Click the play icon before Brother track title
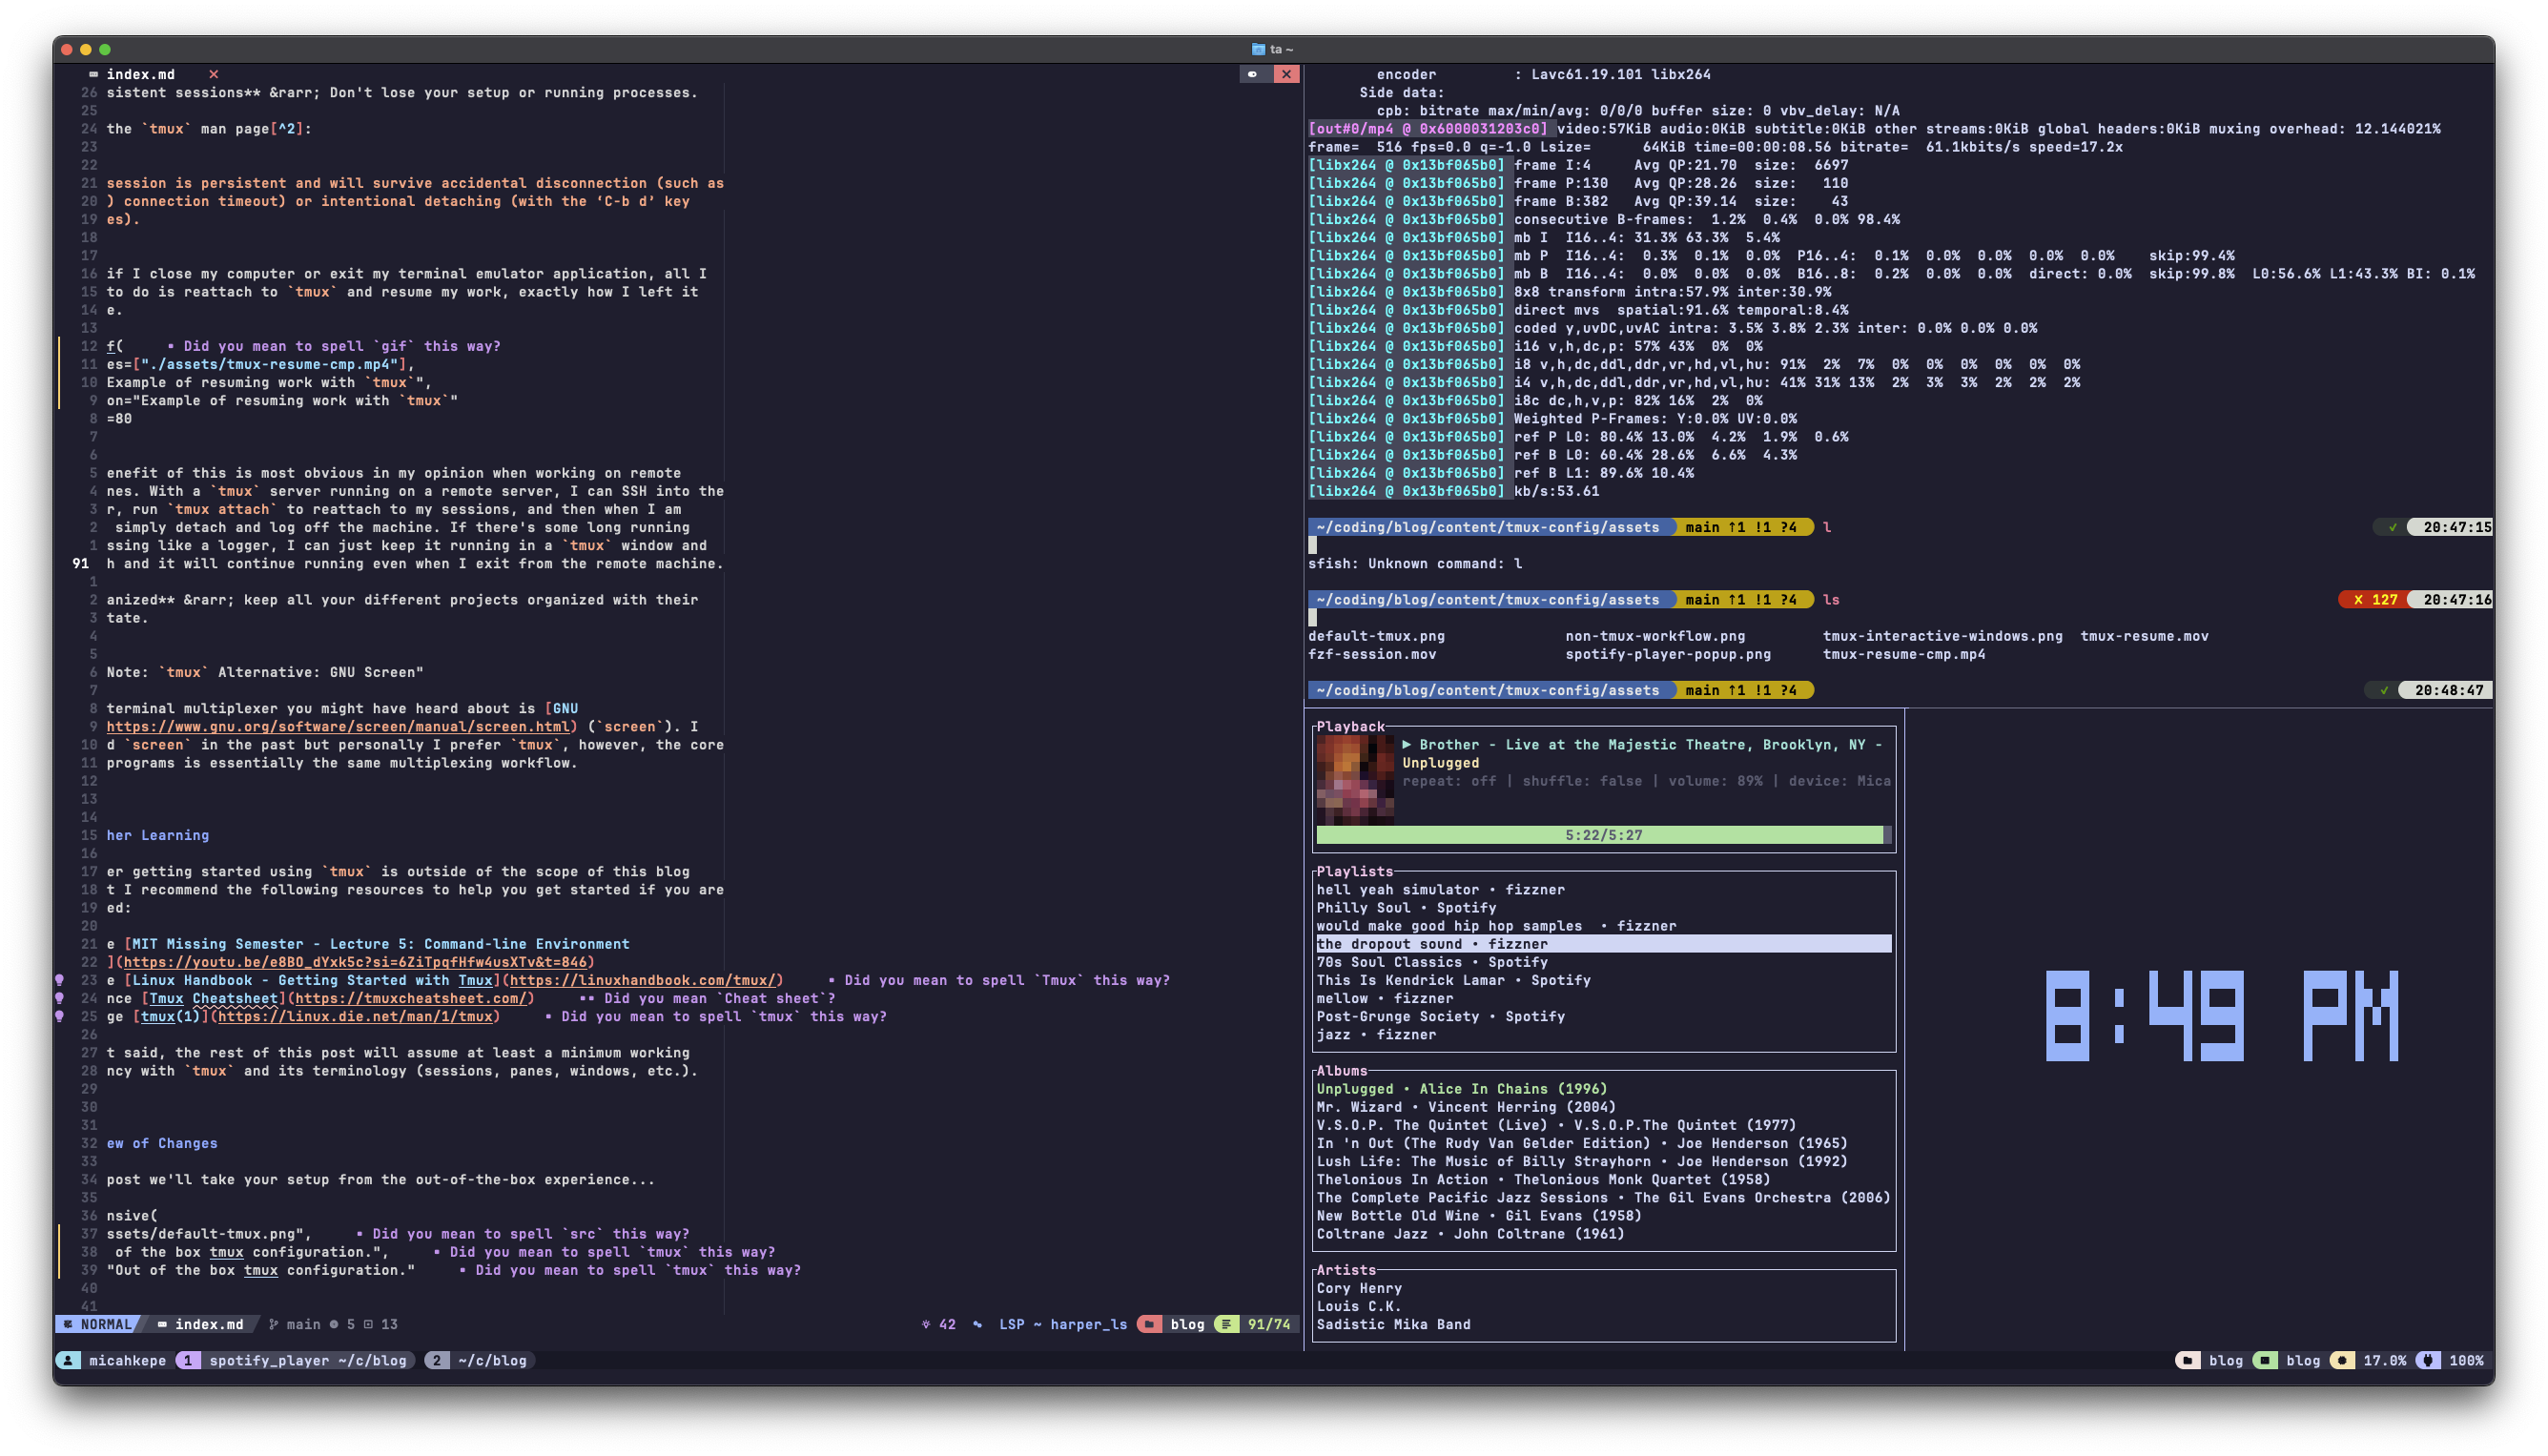The image size is (2548, 1456). [x=1407, y=744]
